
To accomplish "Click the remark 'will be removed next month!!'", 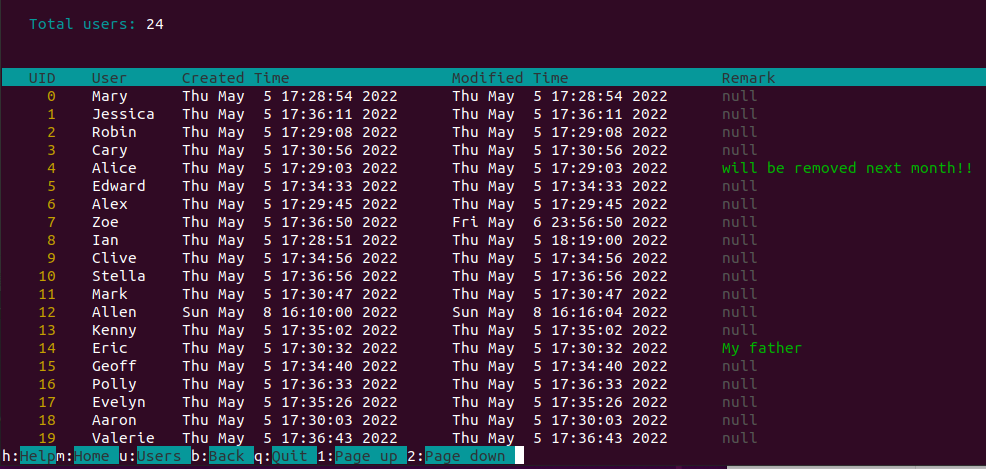I will (x=848, y=168).
